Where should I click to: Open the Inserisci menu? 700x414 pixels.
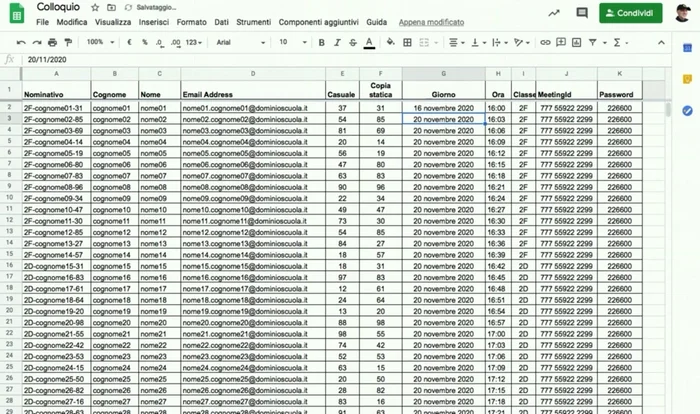click(154, 22)
